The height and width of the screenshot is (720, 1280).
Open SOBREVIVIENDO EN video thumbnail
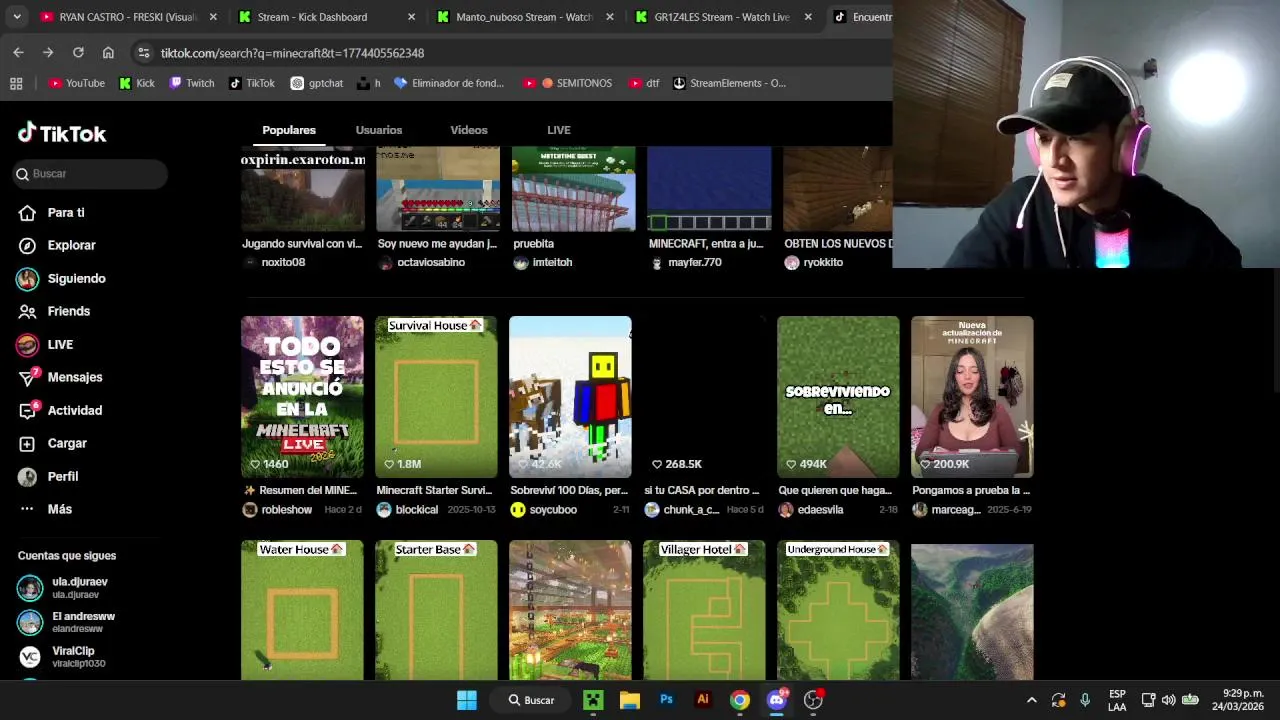click(x=838, y=397)
